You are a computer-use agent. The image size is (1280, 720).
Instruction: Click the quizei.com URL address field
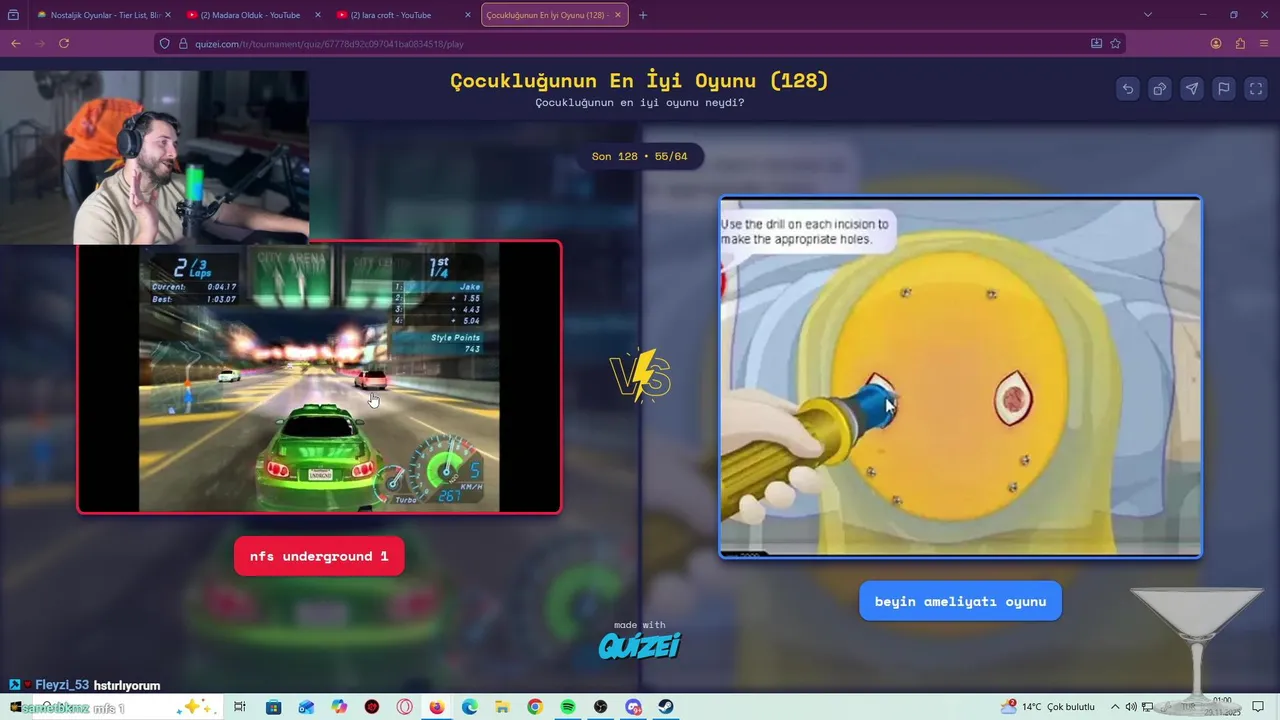click(x=640, y=44)
